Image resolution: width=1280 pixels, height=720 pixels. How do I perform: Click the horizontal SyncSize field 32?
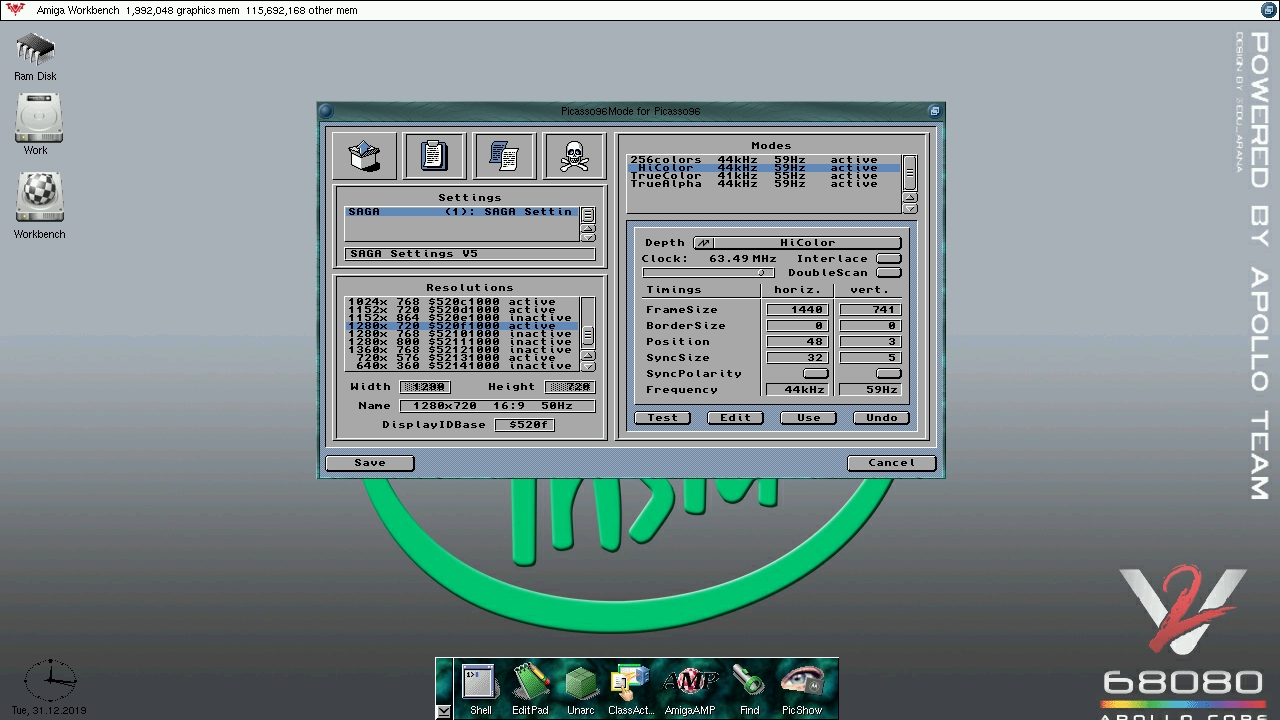(797, 358)
